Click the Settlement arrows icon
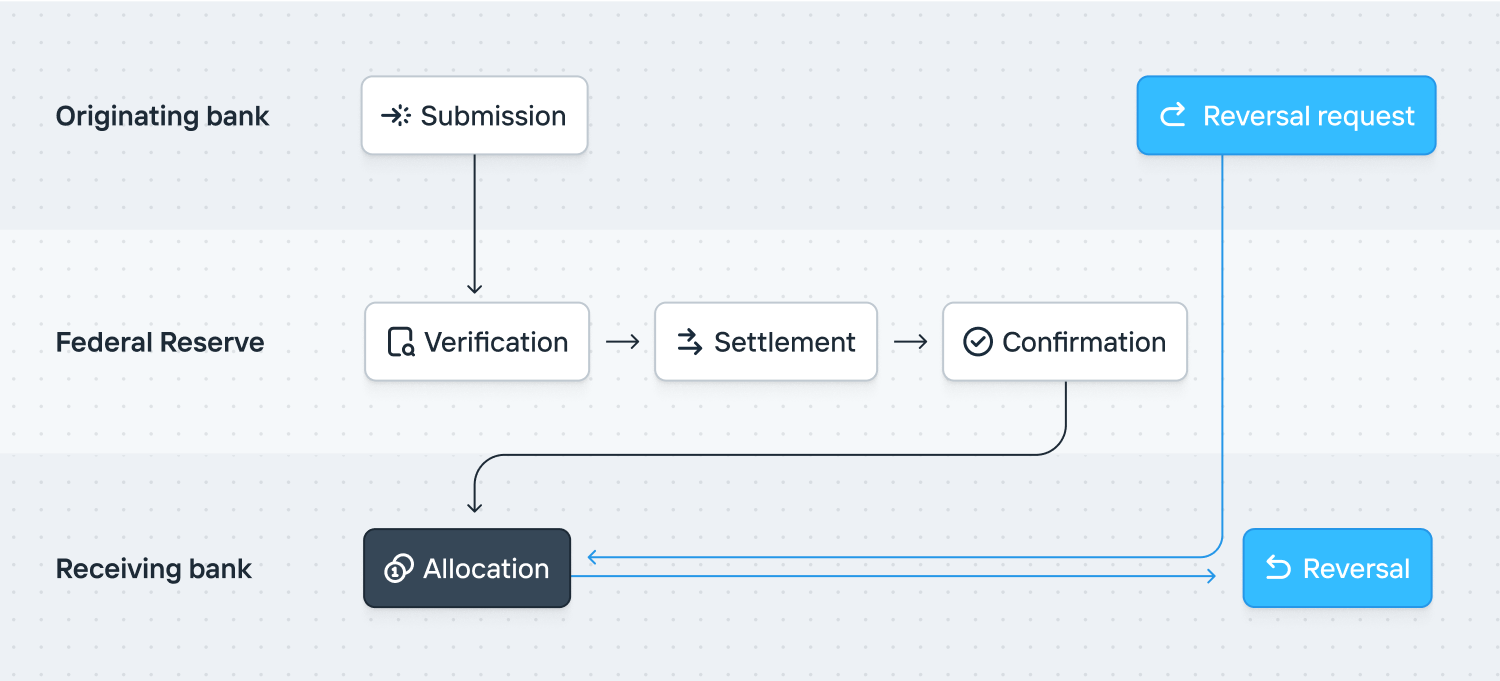Image resolution: width=1500 pixels, height=681 pixels. click(690, 342)
